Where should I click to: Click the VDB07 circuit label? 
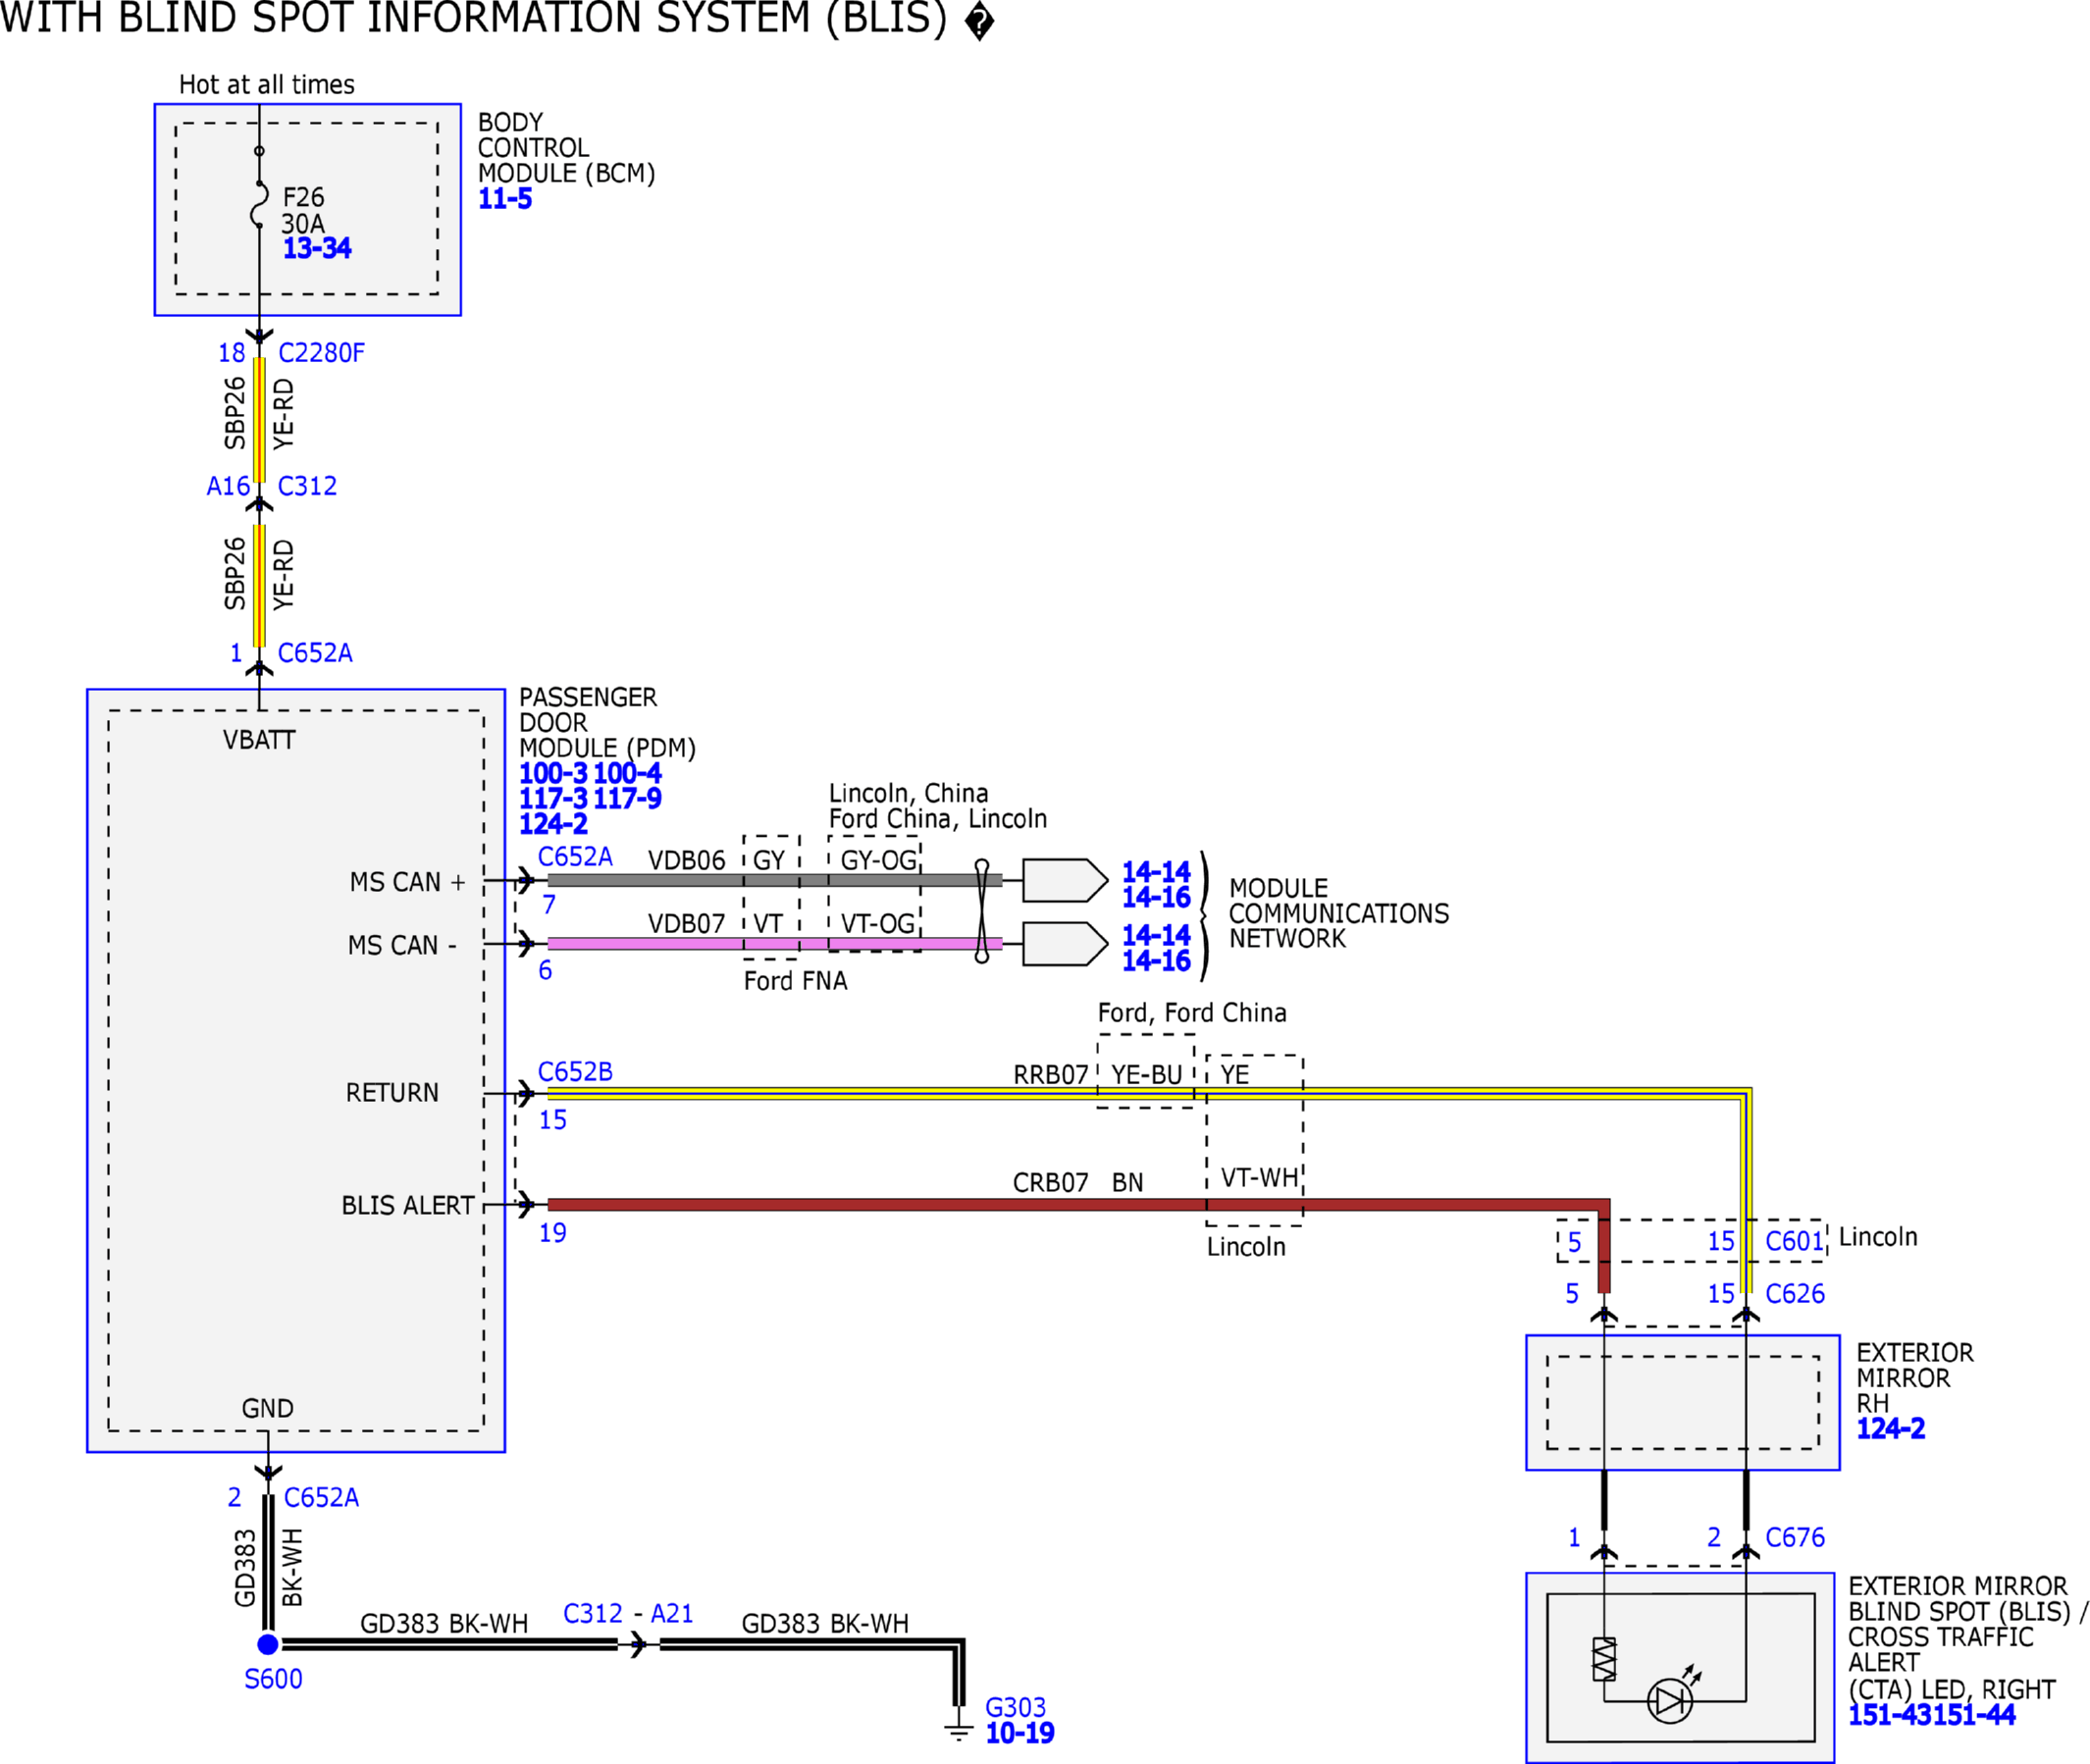click(686, 923)
